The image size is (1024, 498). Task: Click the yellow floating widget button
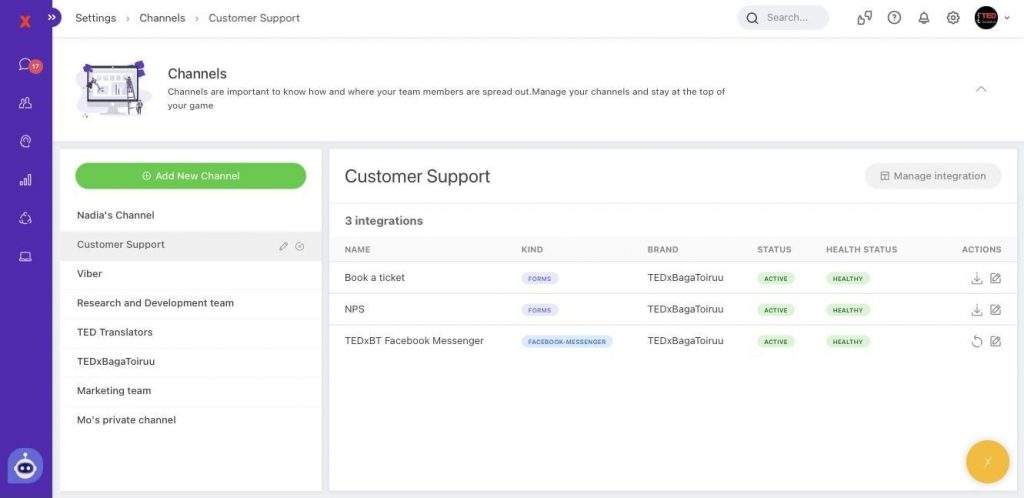(987, 461)
